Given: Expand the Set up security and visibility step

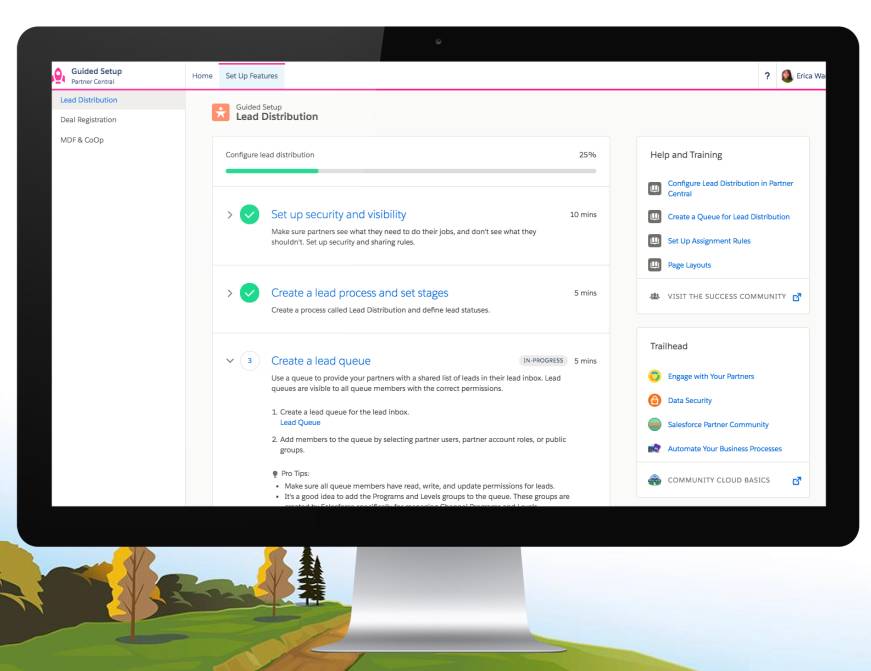Looking at the screenshot, I should tap(229, 214).
